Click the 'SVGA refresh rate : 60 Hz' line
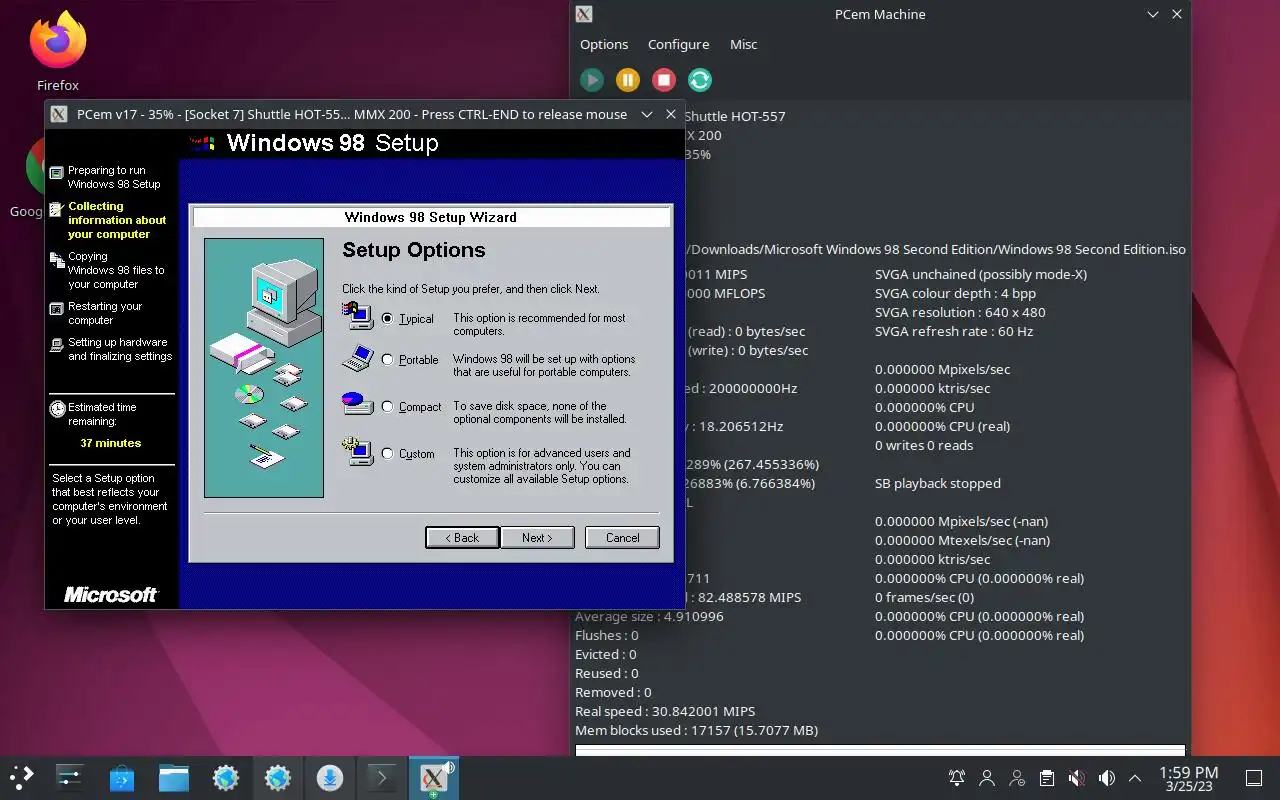The width and height of the screenshot is (1280, 800). coord(954,331)
